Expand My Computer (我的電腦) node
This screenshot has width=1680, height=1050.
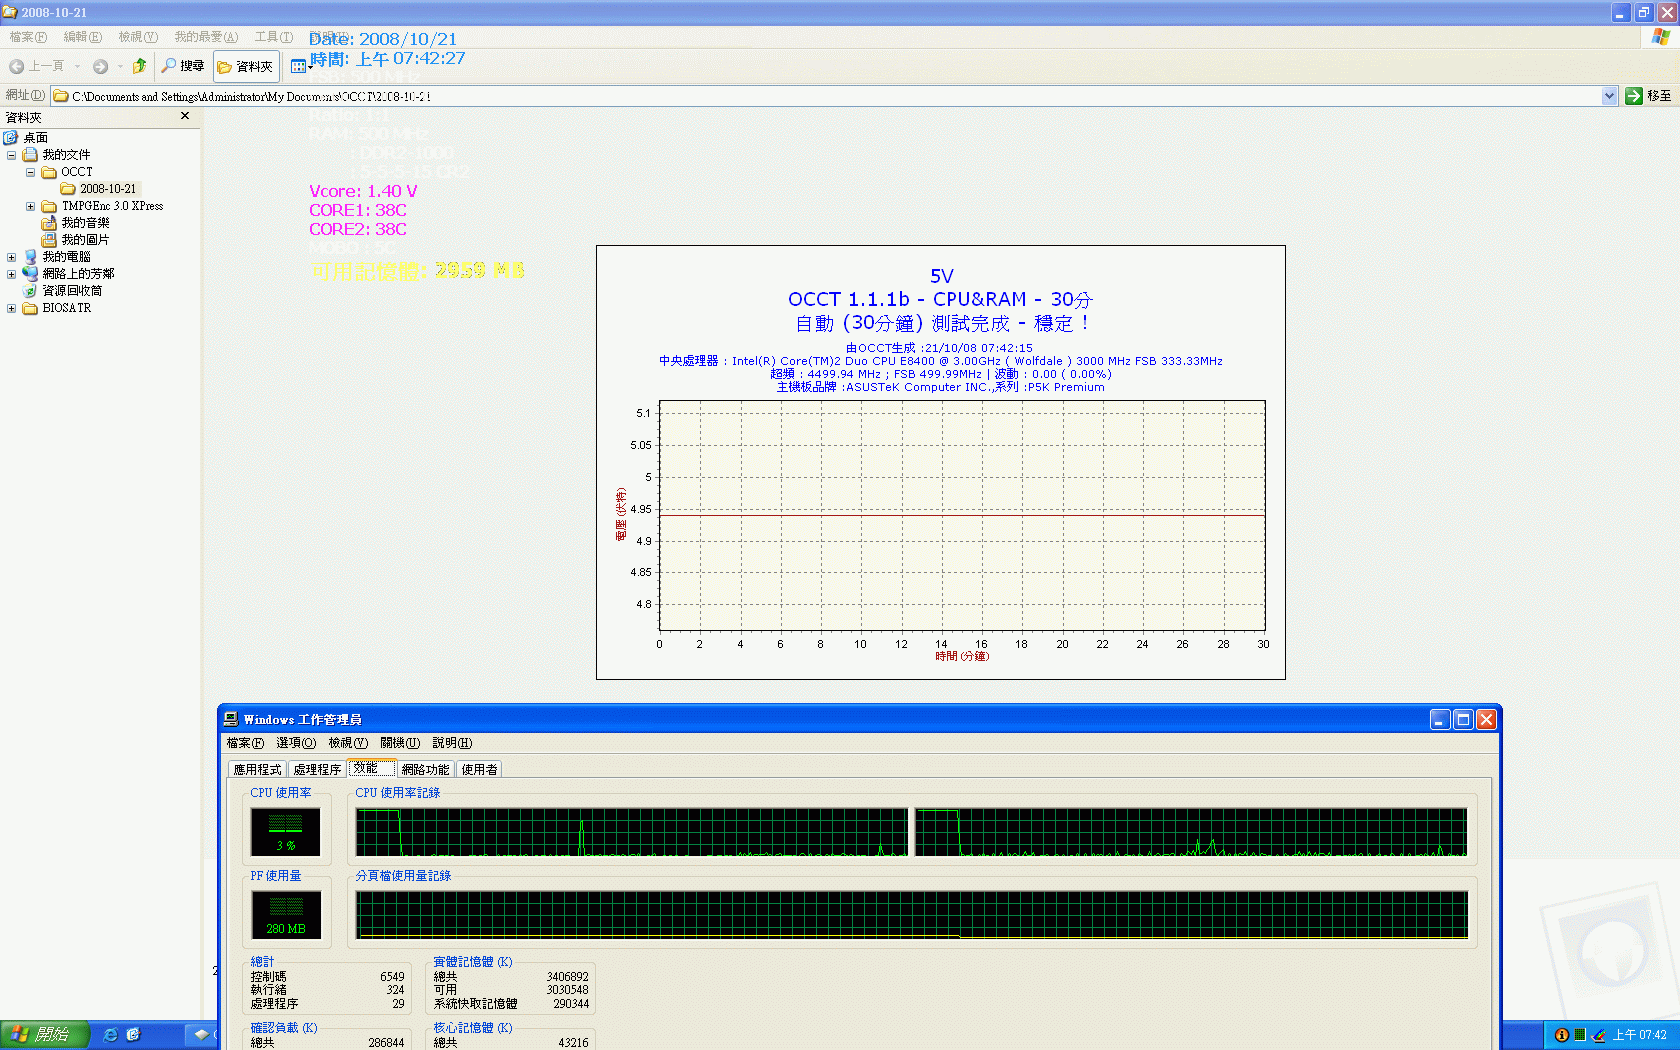(x=12, y=257)
